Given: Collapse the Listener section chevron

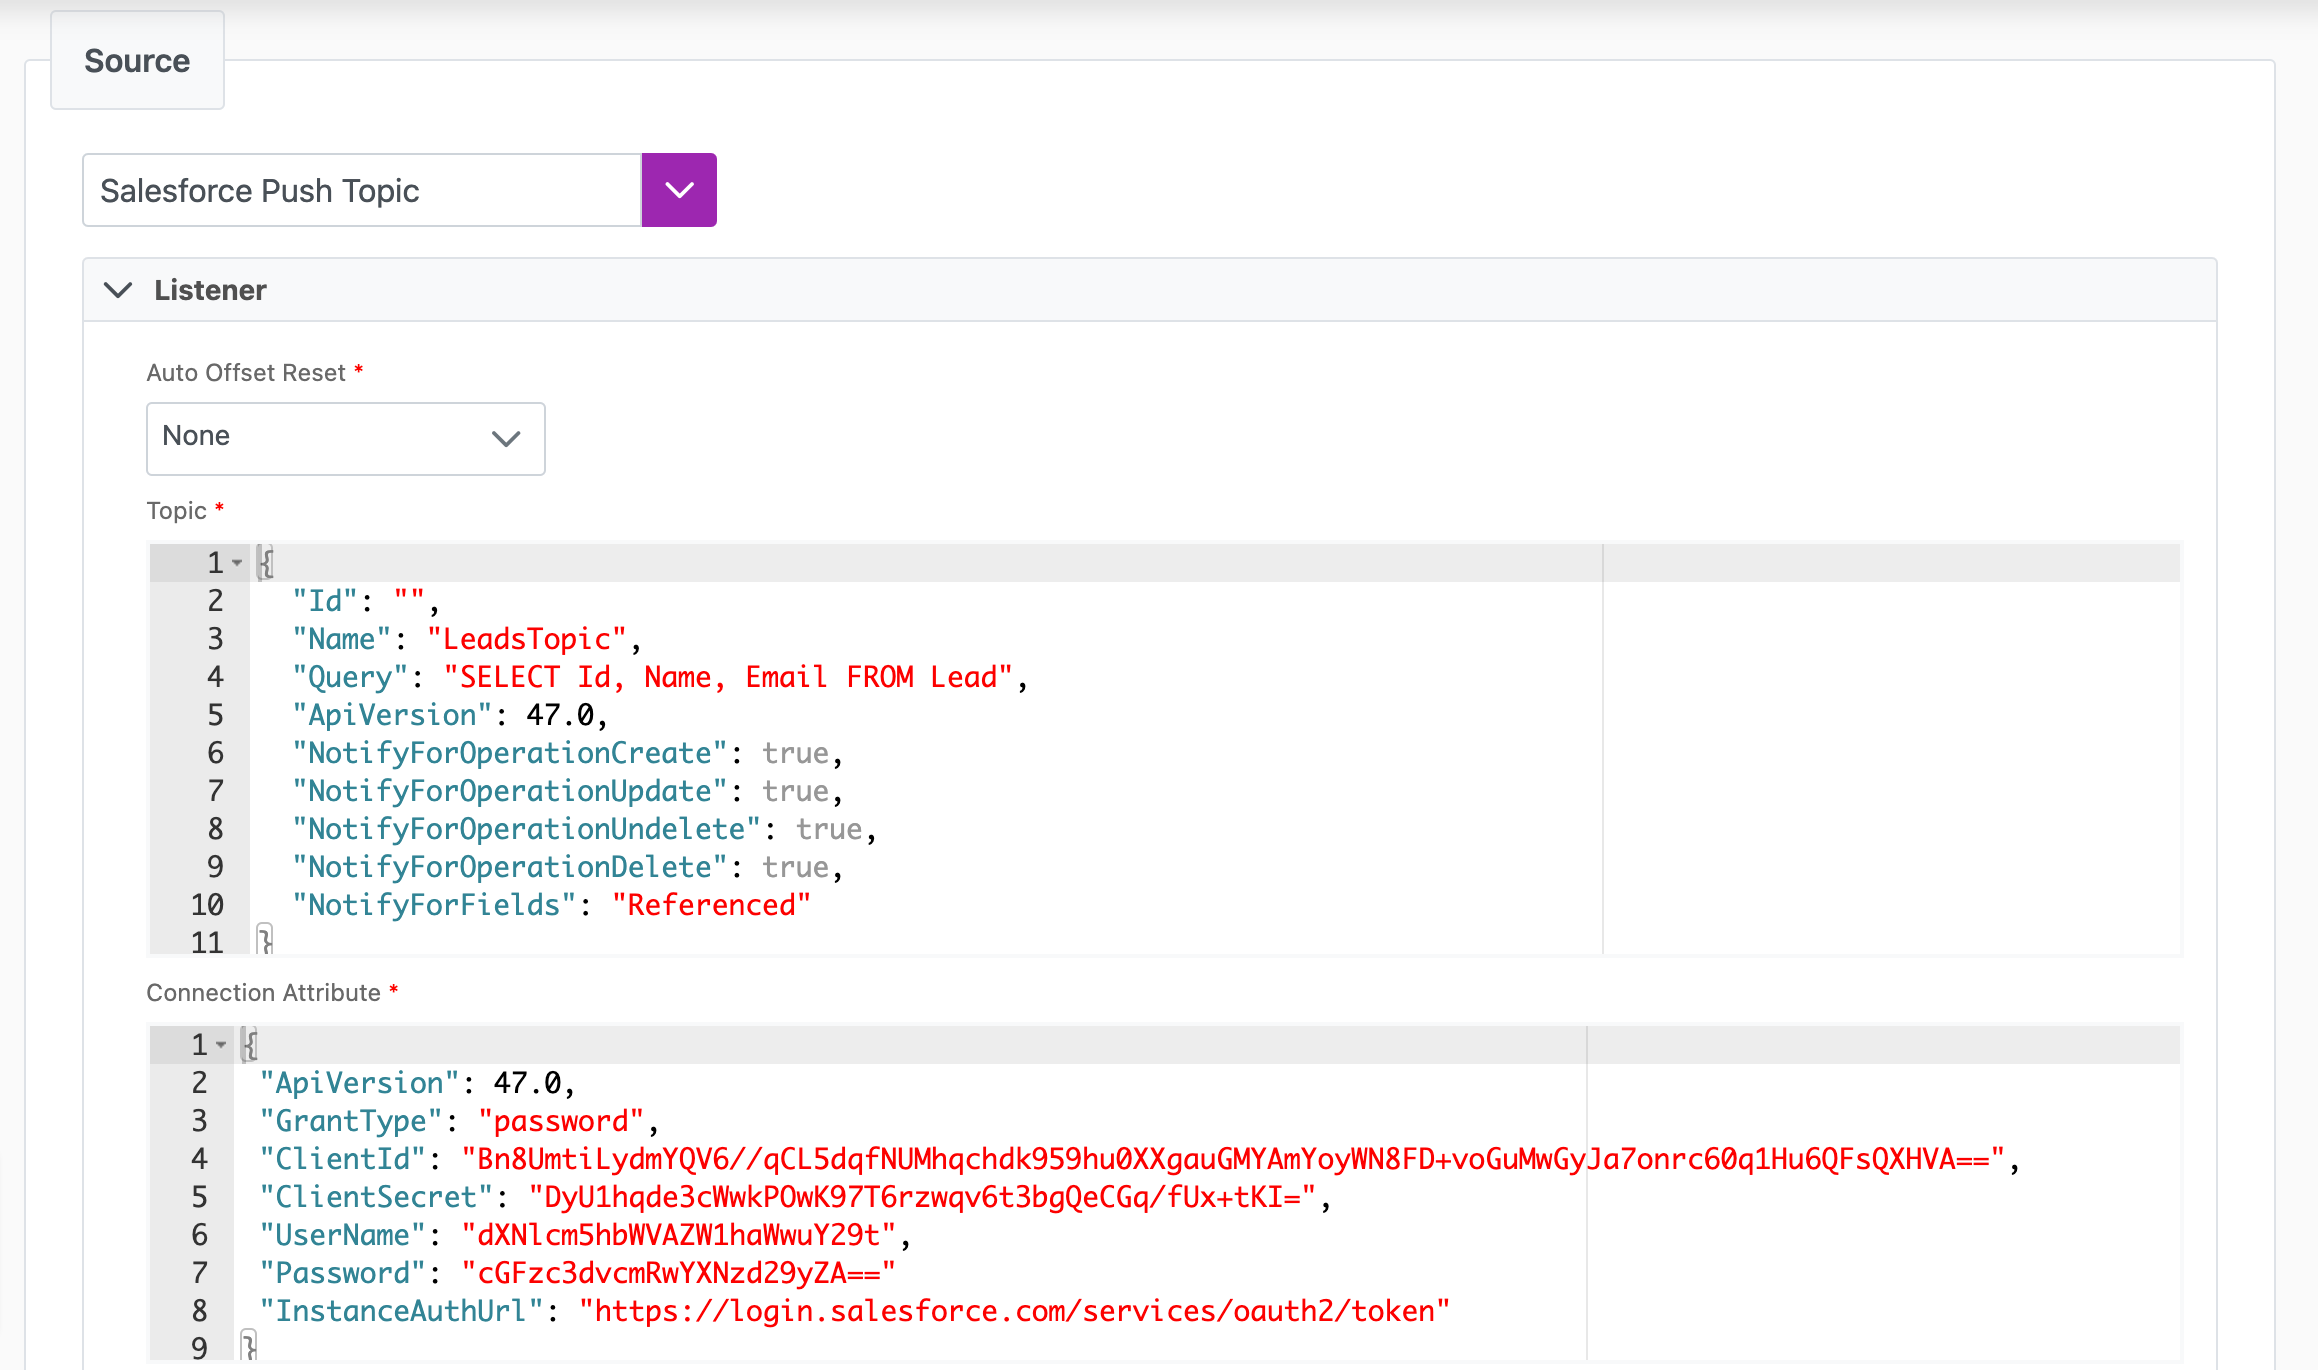Looking at the screenshot, I should pyautogui.click(x=118, y=290).
